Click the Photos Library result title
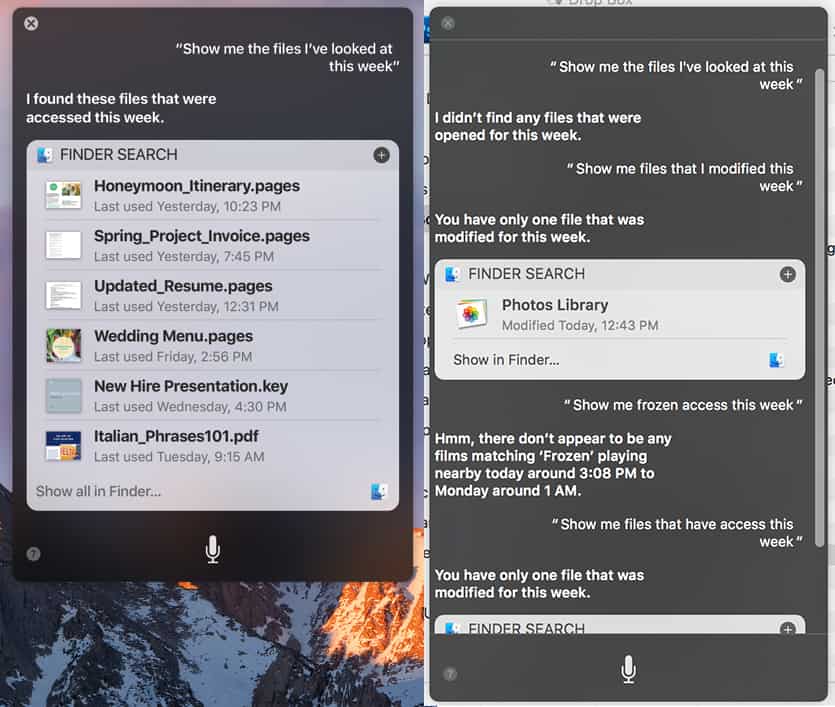This screenshot has width=835, height=707. (554, 305)
